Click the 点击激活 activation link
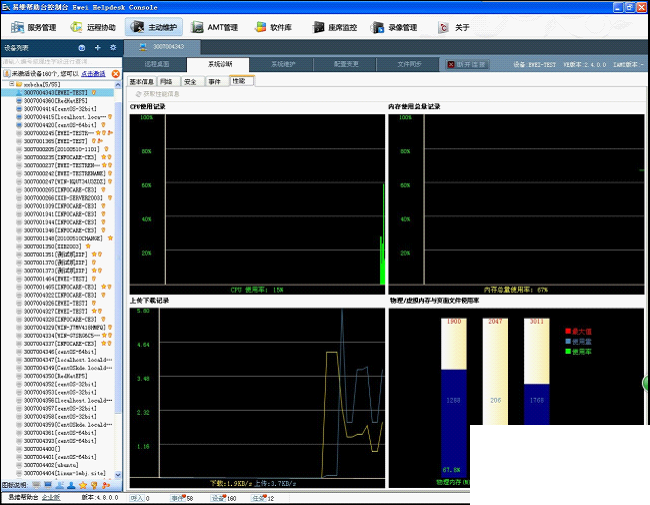The height and width of the screenshot is (505, 650). click(93, 74)
